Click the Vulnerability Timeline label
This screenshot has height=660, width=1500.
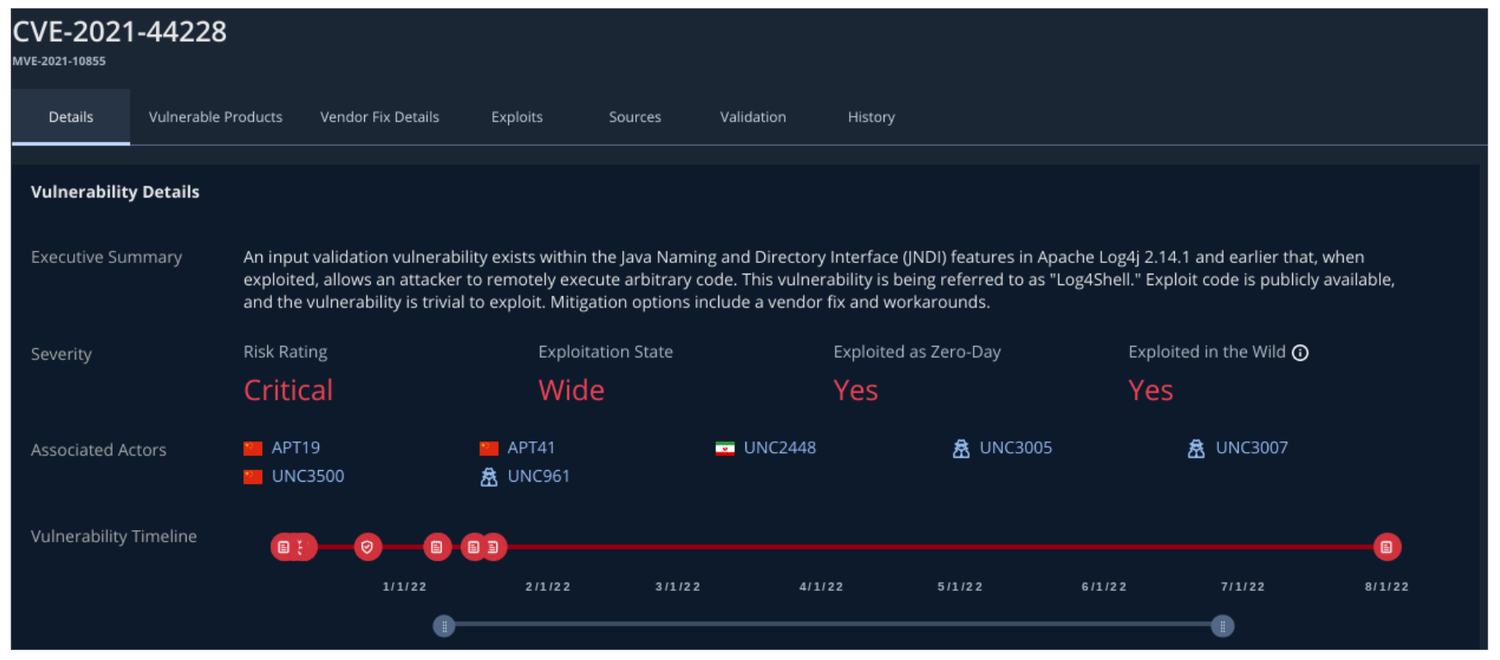[x=114, y=536]
